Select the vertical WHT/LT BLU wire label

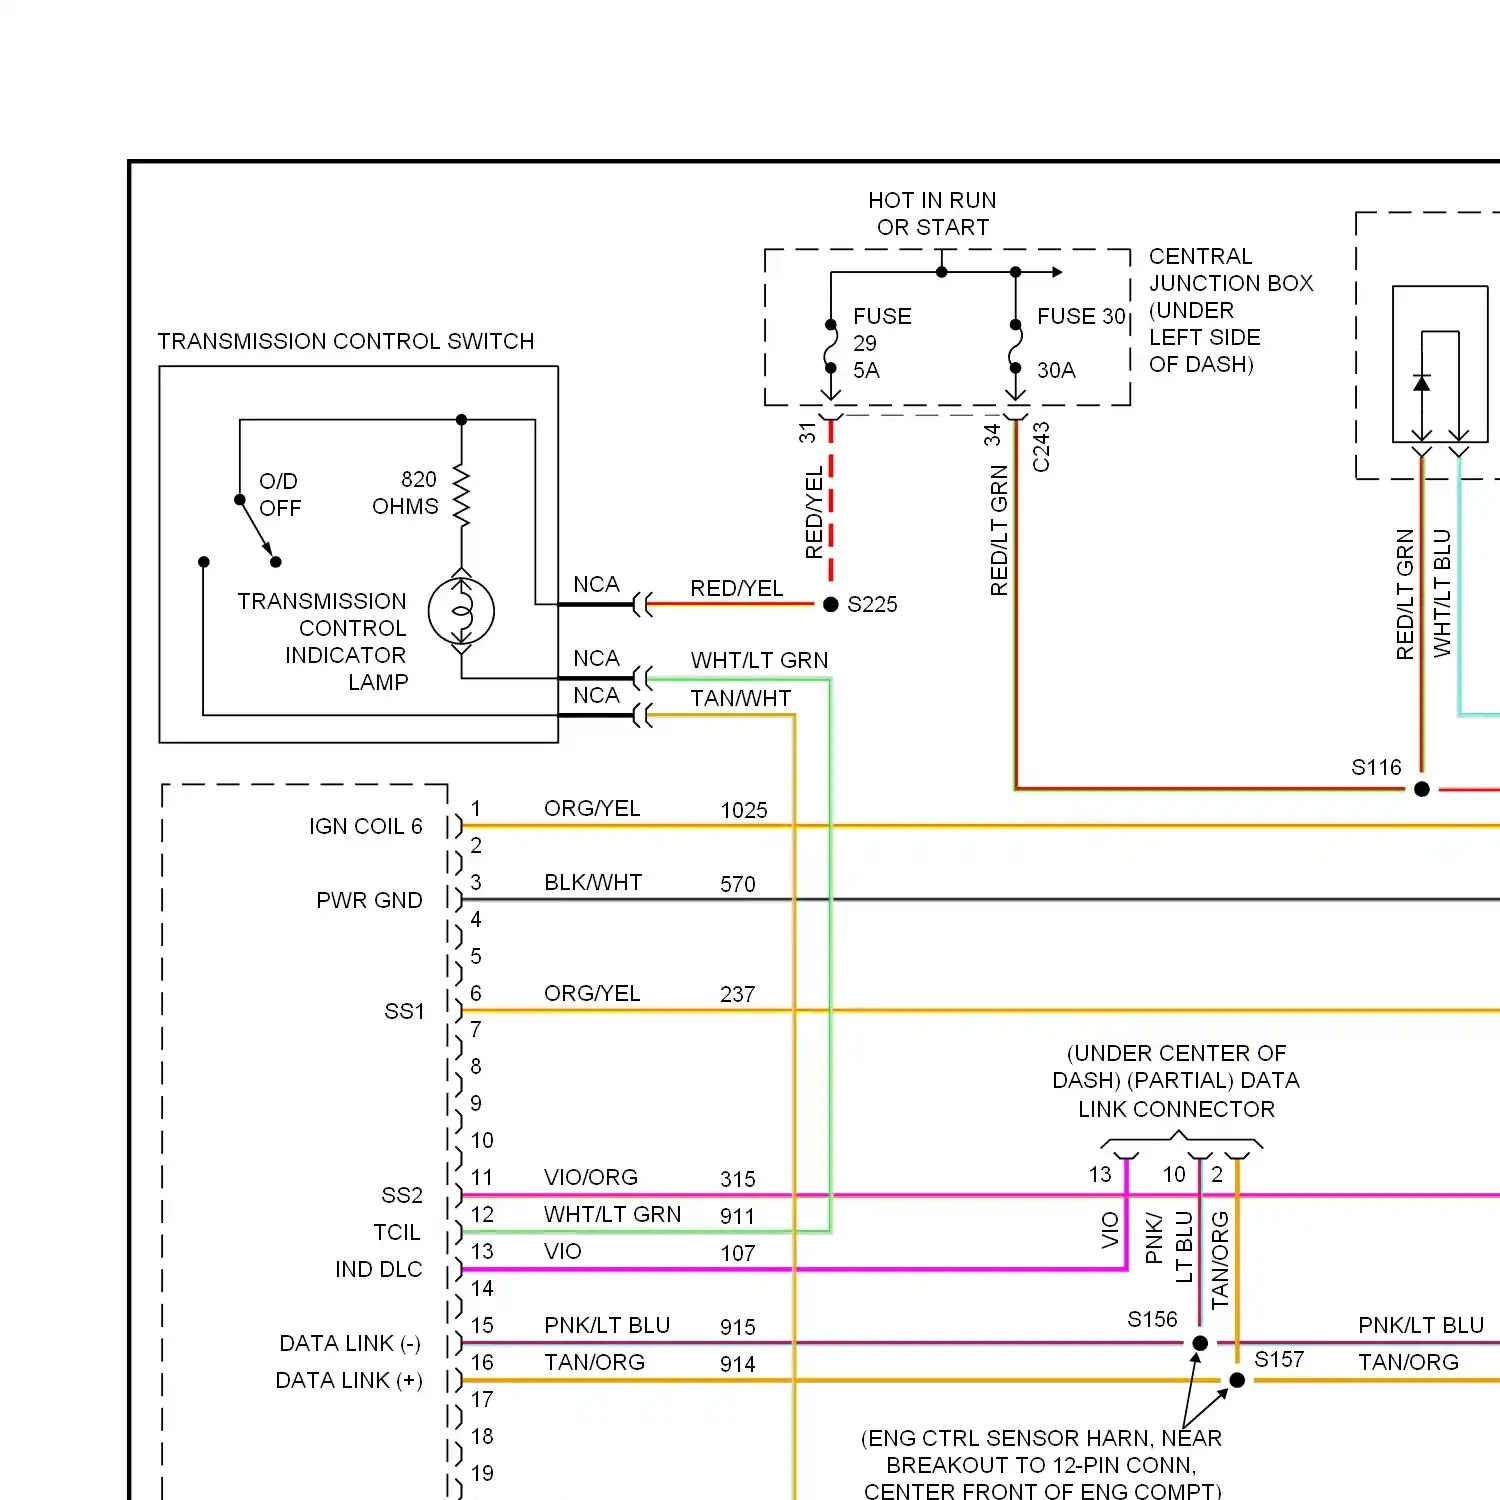tap(1441, 593)
